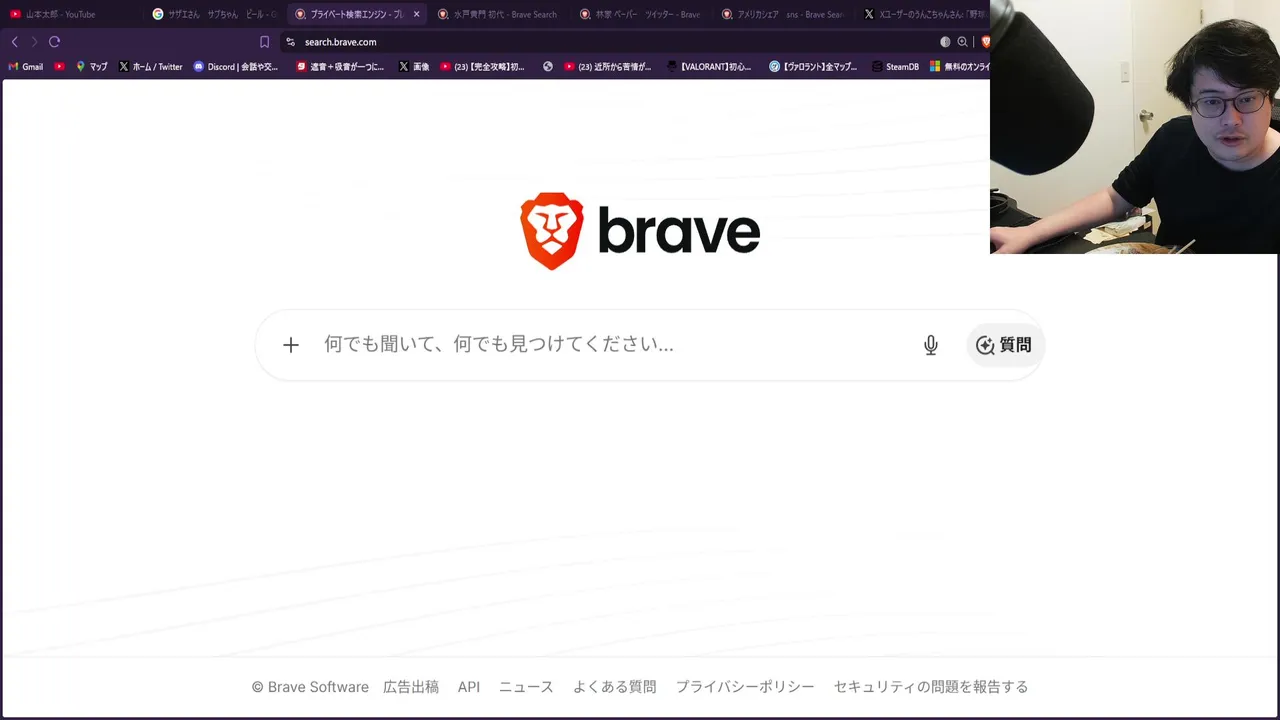The width and height of the screenshot is (1280, 720).
Task: Go back with the browser back arrow
Action: coord(14,42)
